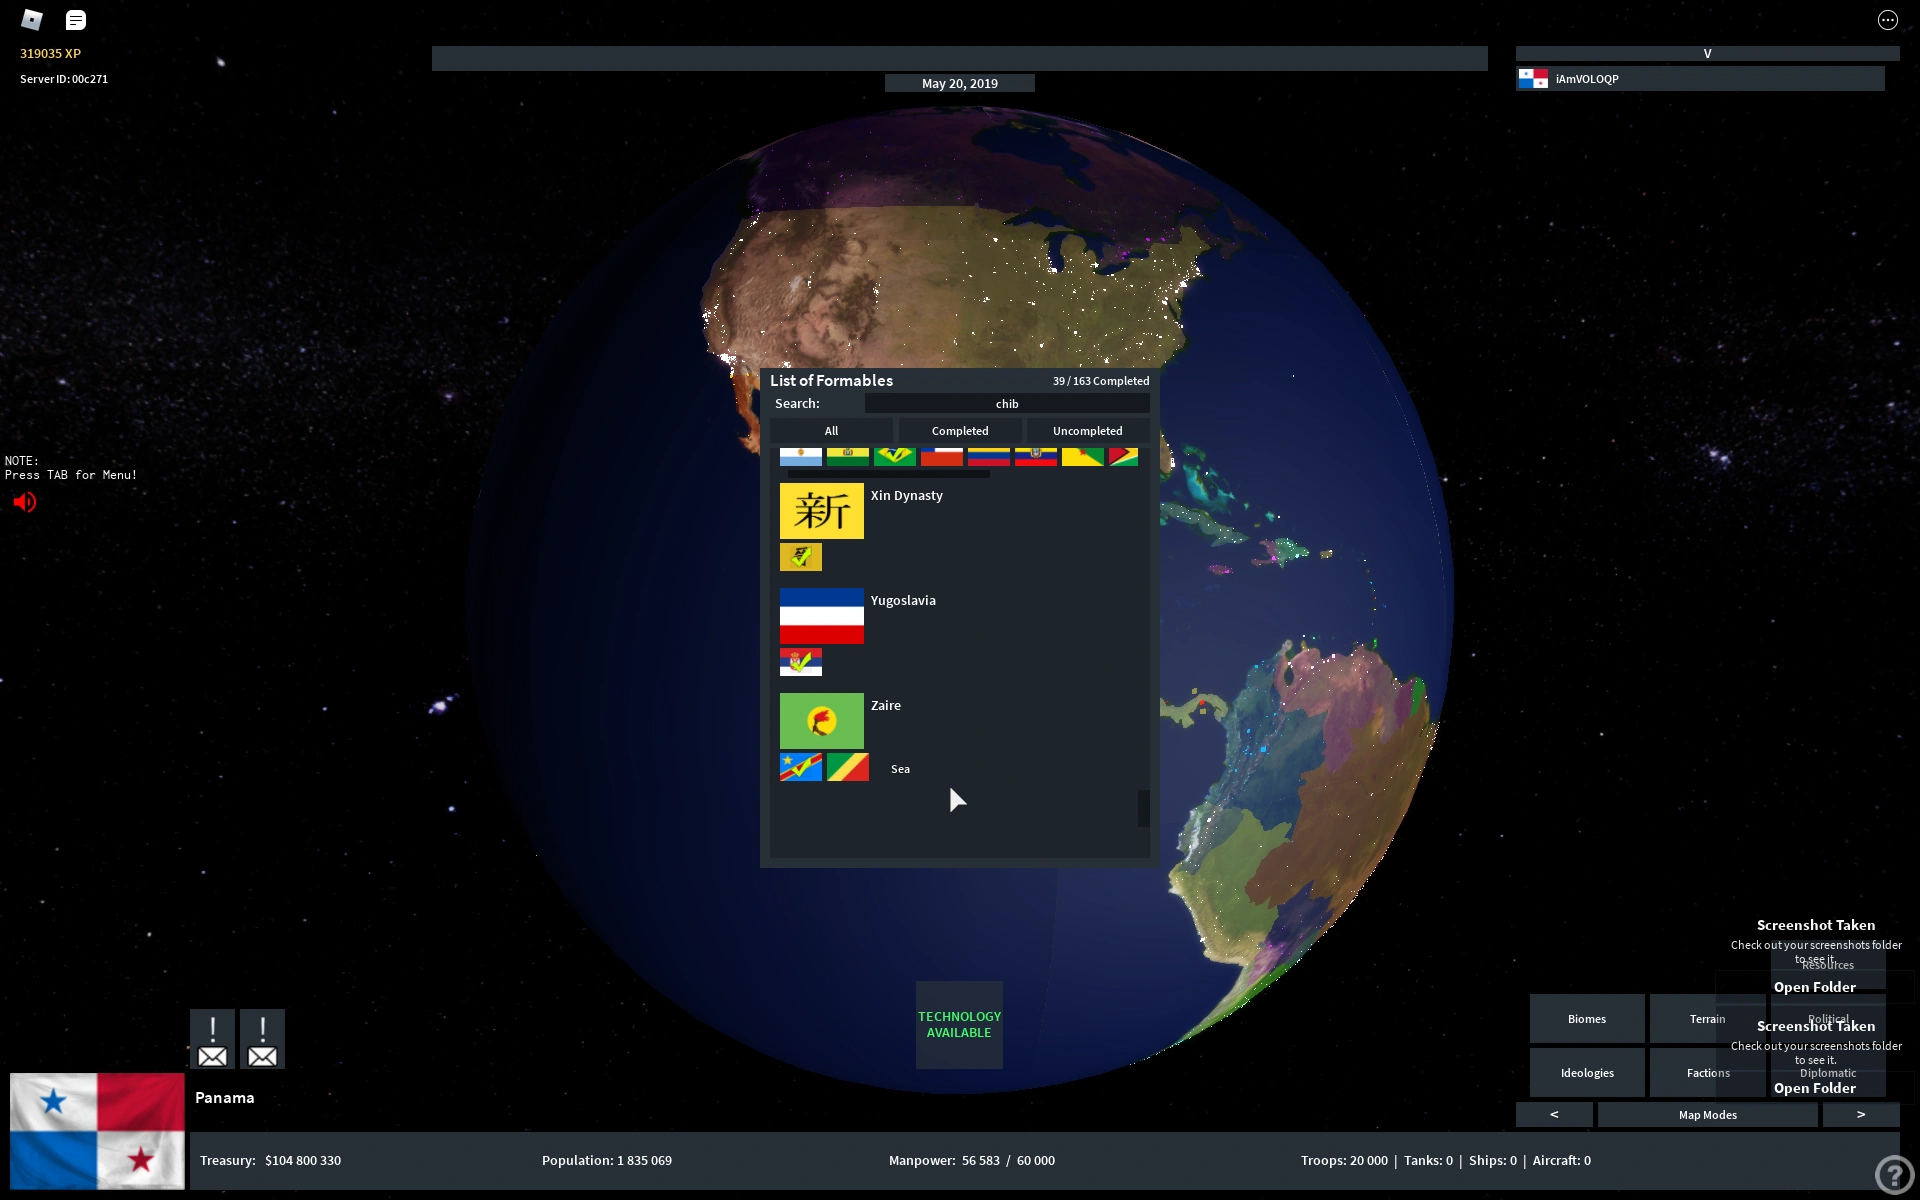The width and height of the screenshot is (1920, 1200).
Task: Go to previous map mode page
Action: point(1554,1115)
